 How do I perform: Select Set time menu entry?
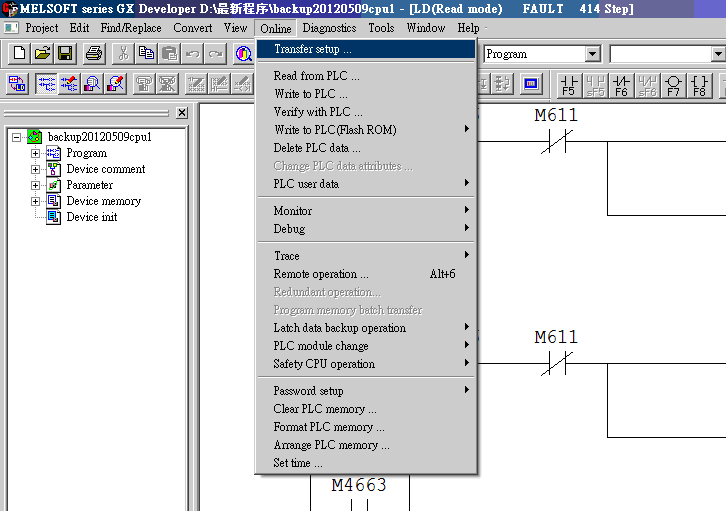click(x=367, y=463)
